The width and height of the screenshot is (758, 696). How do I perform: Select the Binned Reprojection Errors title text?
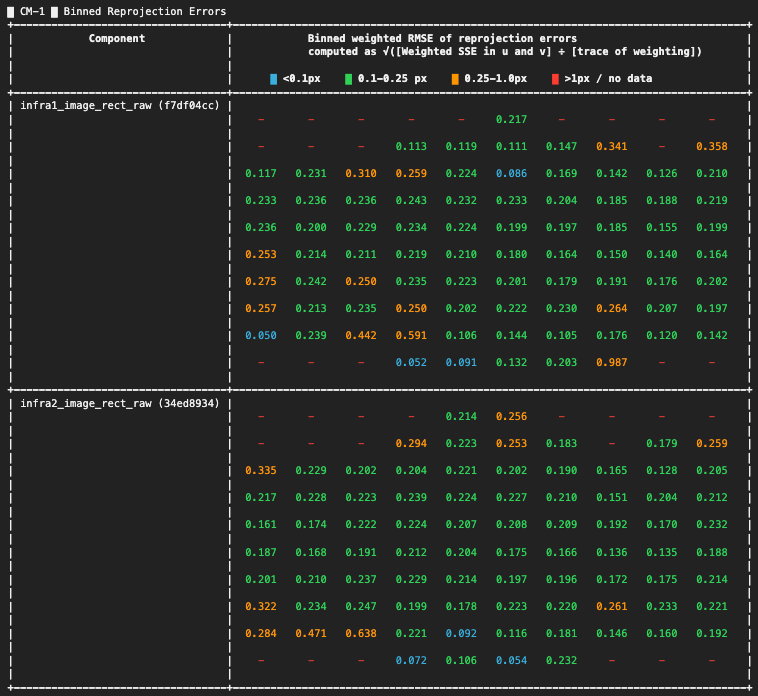pos(144,12)
